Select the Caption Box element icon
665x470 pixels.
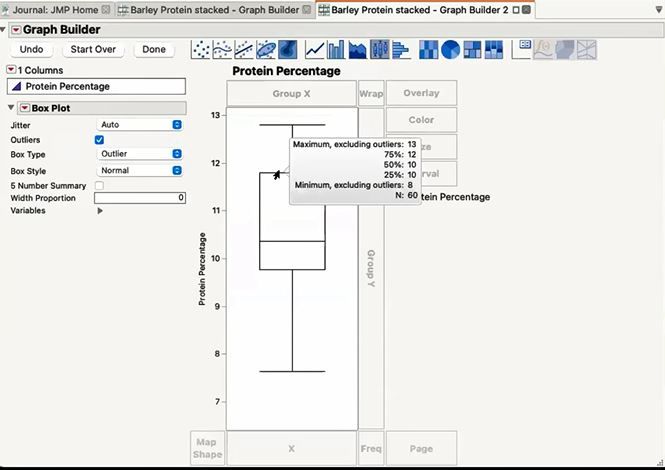[x=521, y=50]
